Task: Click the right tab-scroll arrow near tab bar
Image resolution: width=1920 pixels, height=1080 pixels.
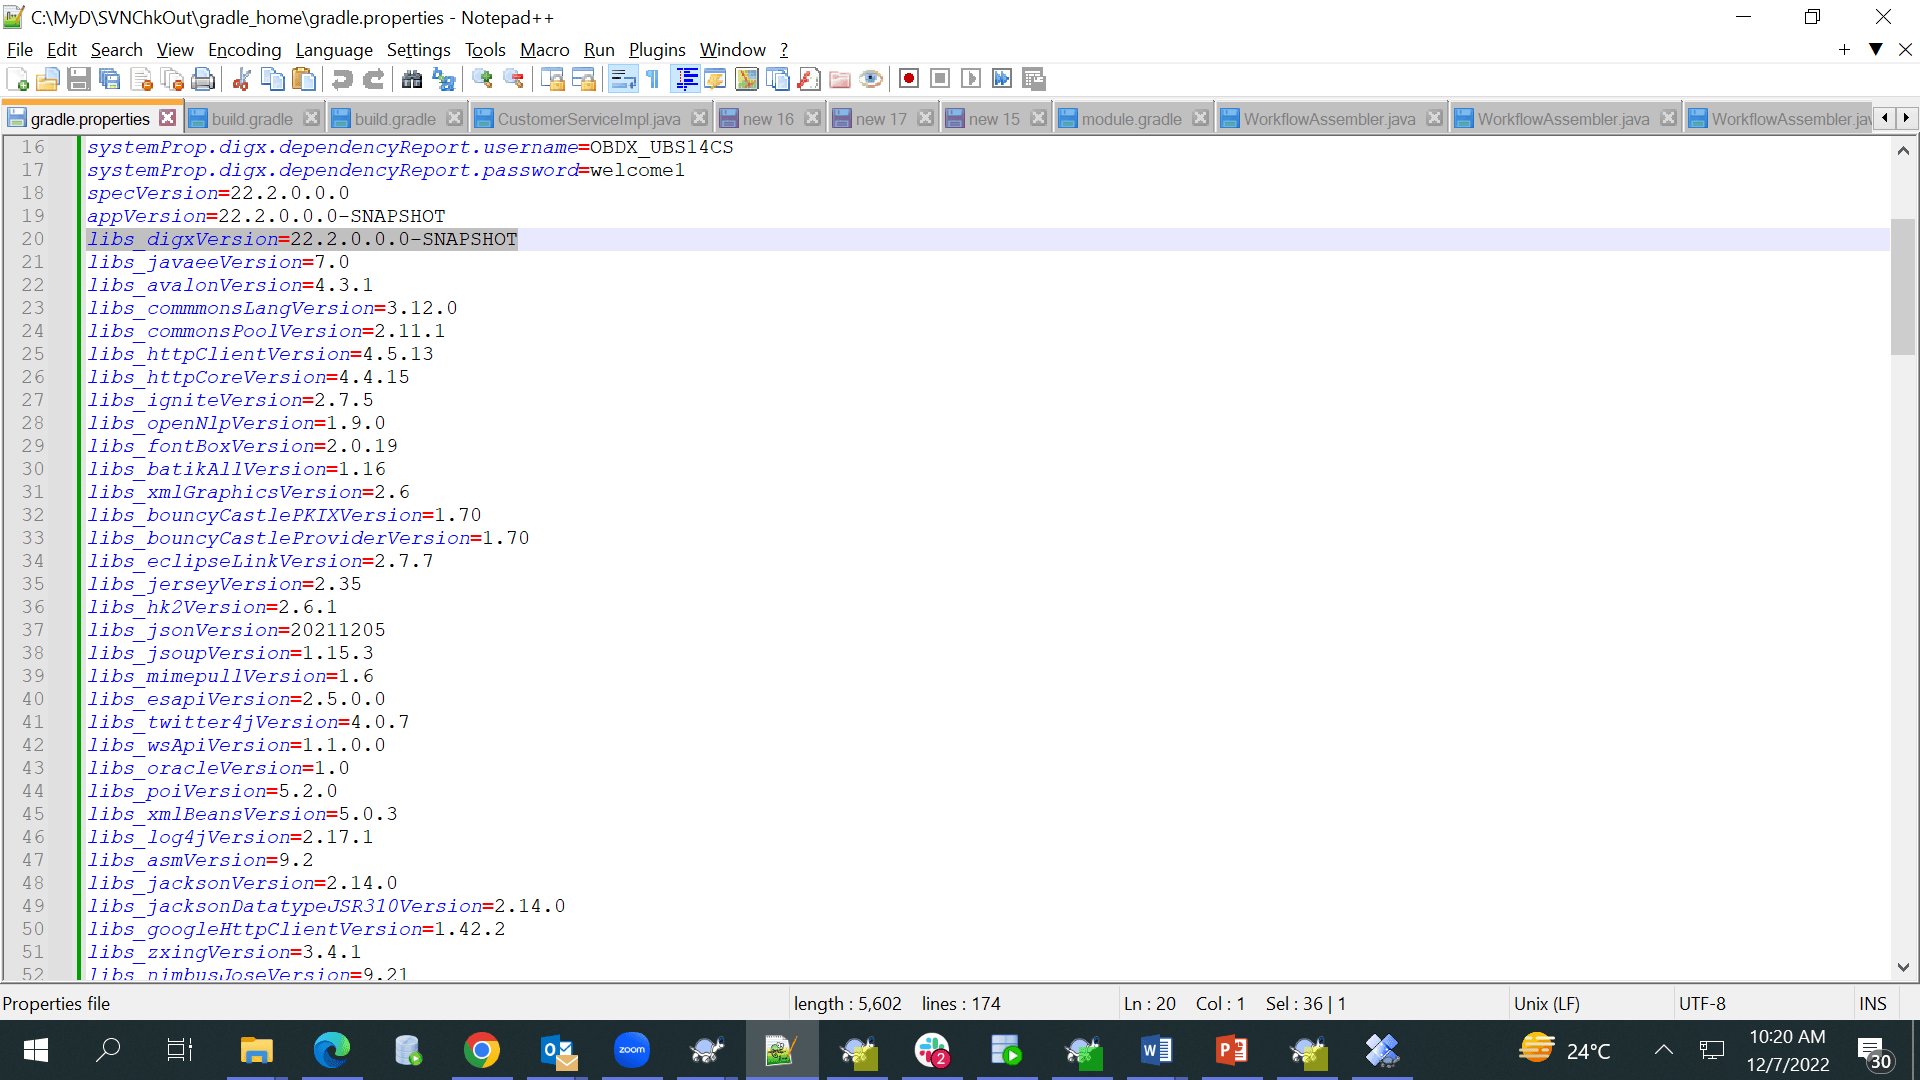Action: 1908,117
